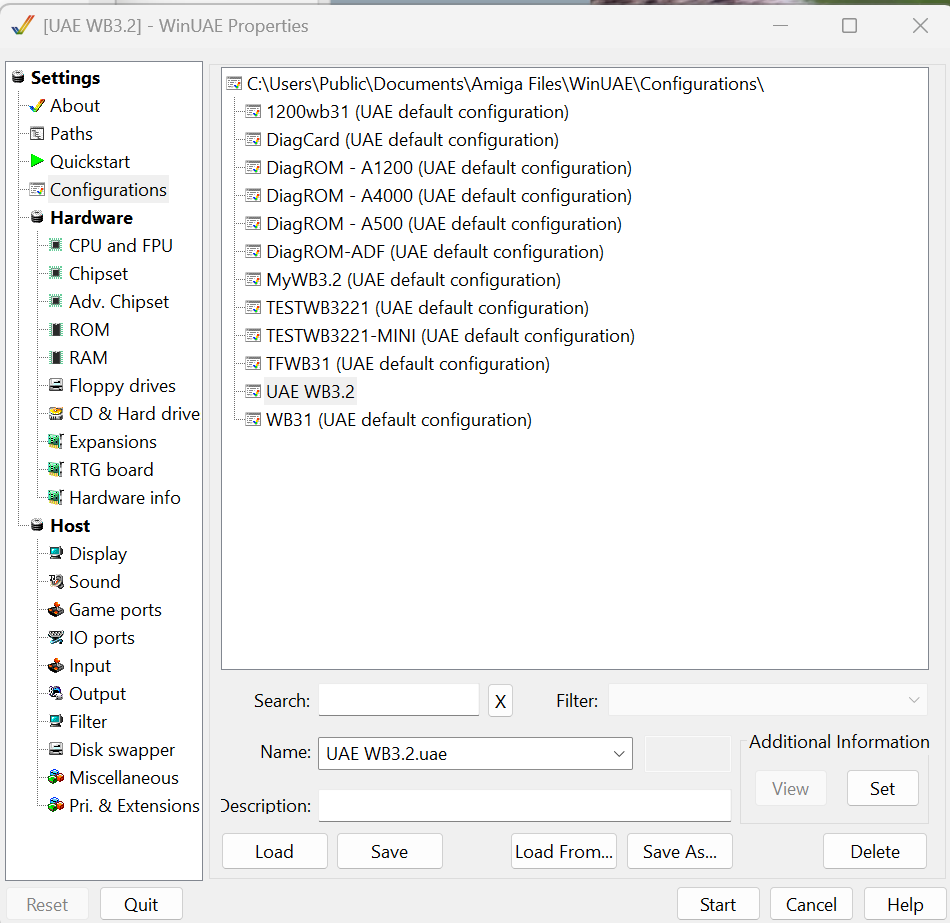Open the Filter dropdown list

(x=767, y=700)
